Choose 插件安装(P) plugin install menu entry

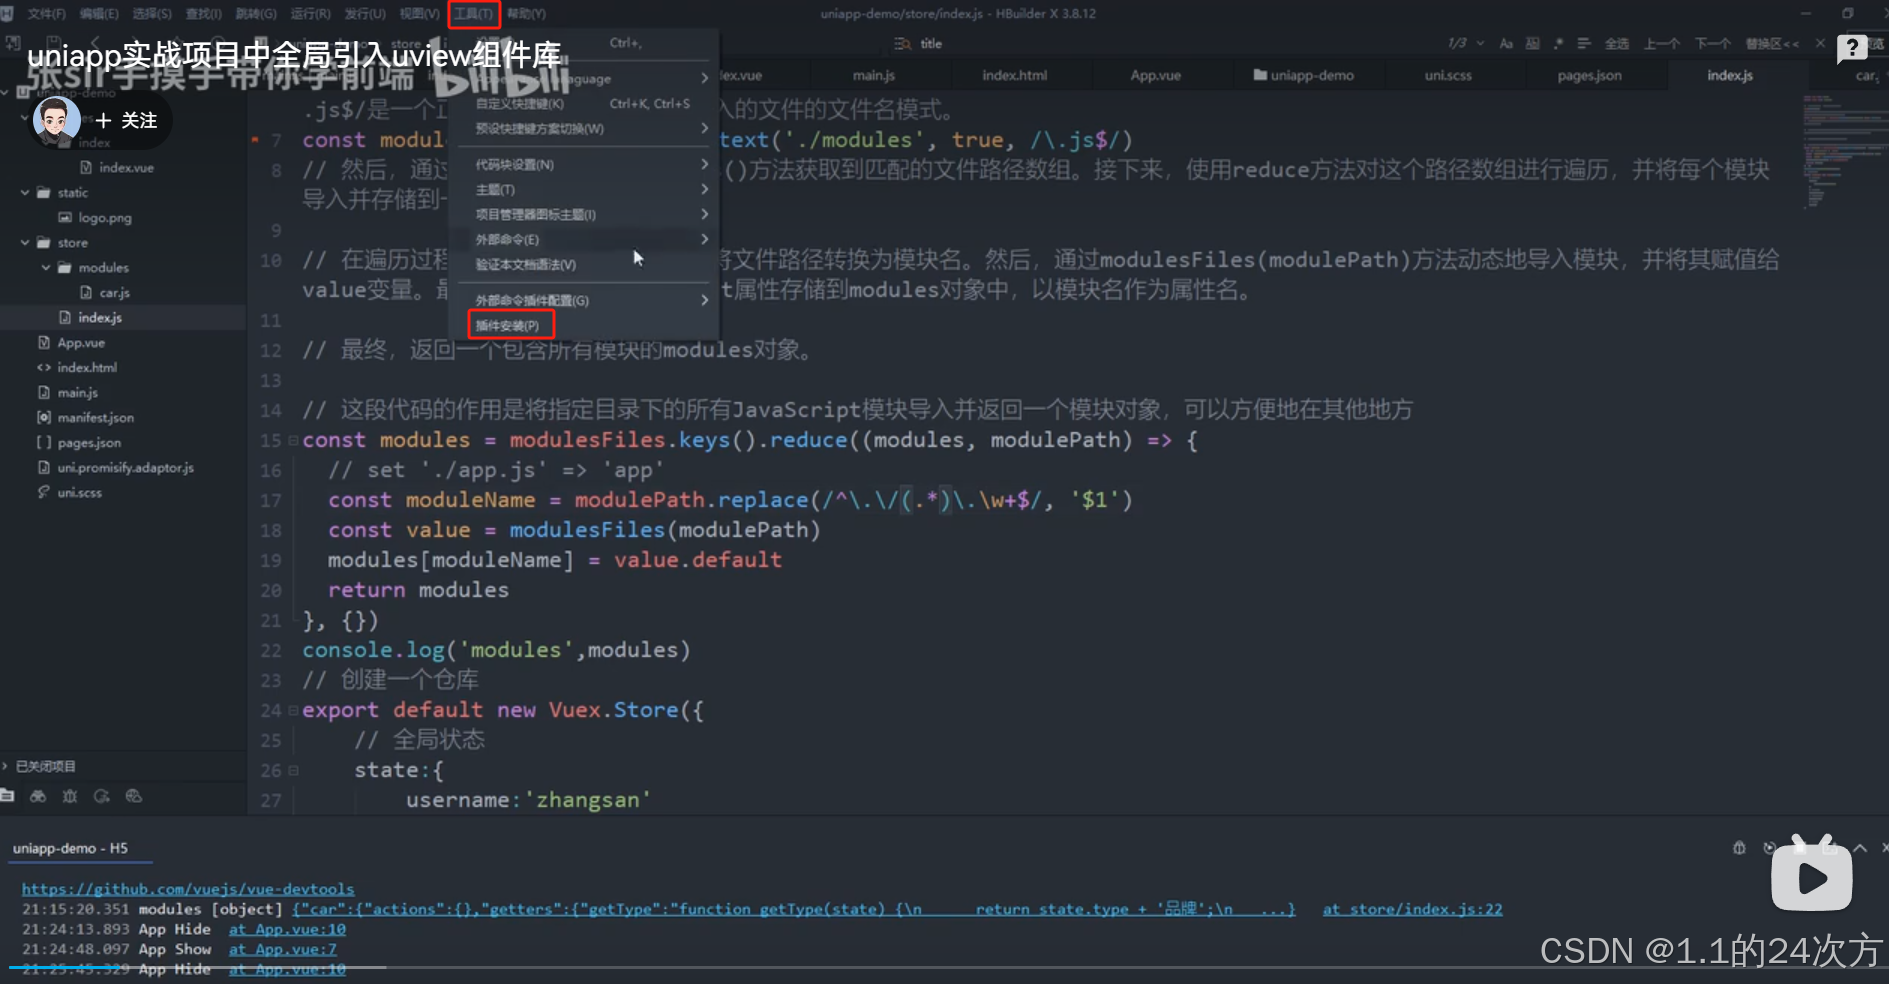coord(509,325)
